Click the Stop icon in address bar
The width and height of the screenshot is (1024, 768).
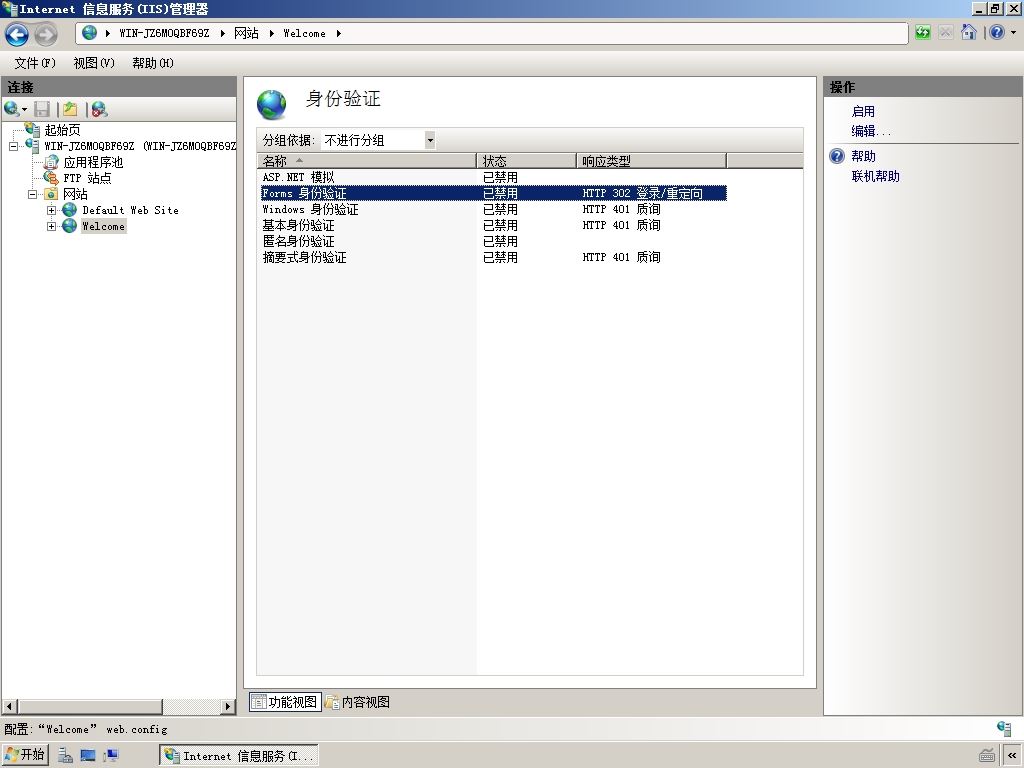click(946, 33)
